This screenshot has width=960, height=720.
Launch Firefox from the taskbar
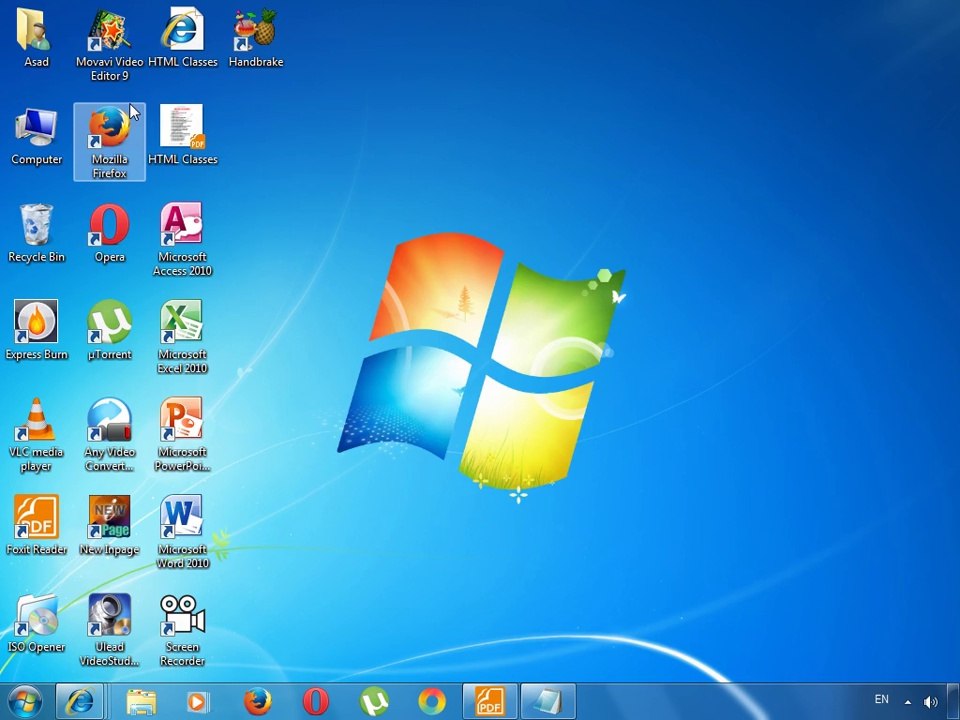click(x=257, y=702)
